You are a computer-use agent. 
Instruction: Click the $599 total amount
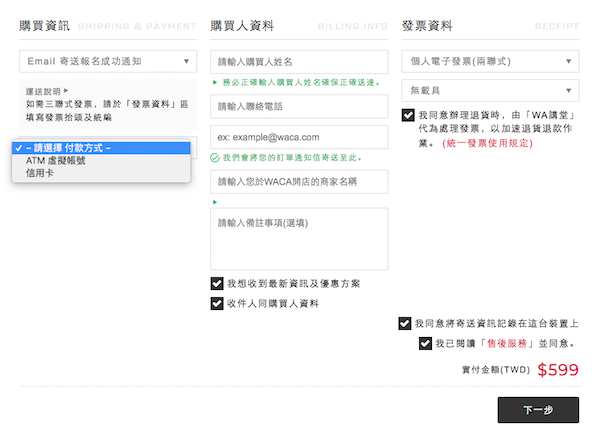pos(558,370)
